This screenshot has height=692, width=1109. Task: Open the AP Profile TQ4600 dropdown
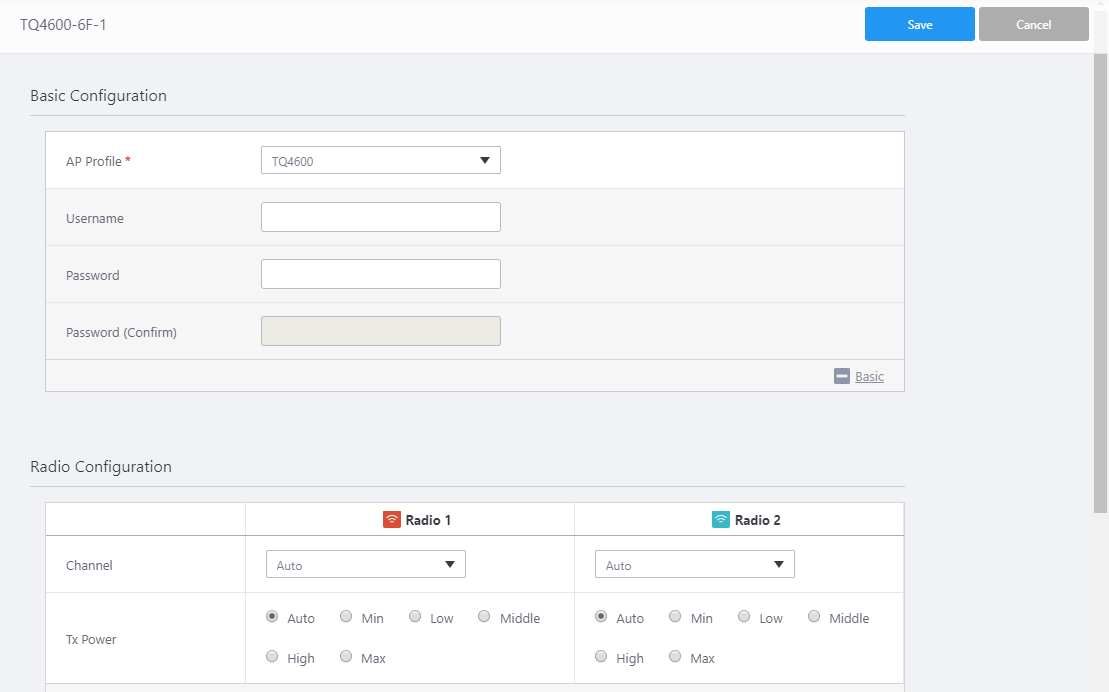tap(381, 160)
